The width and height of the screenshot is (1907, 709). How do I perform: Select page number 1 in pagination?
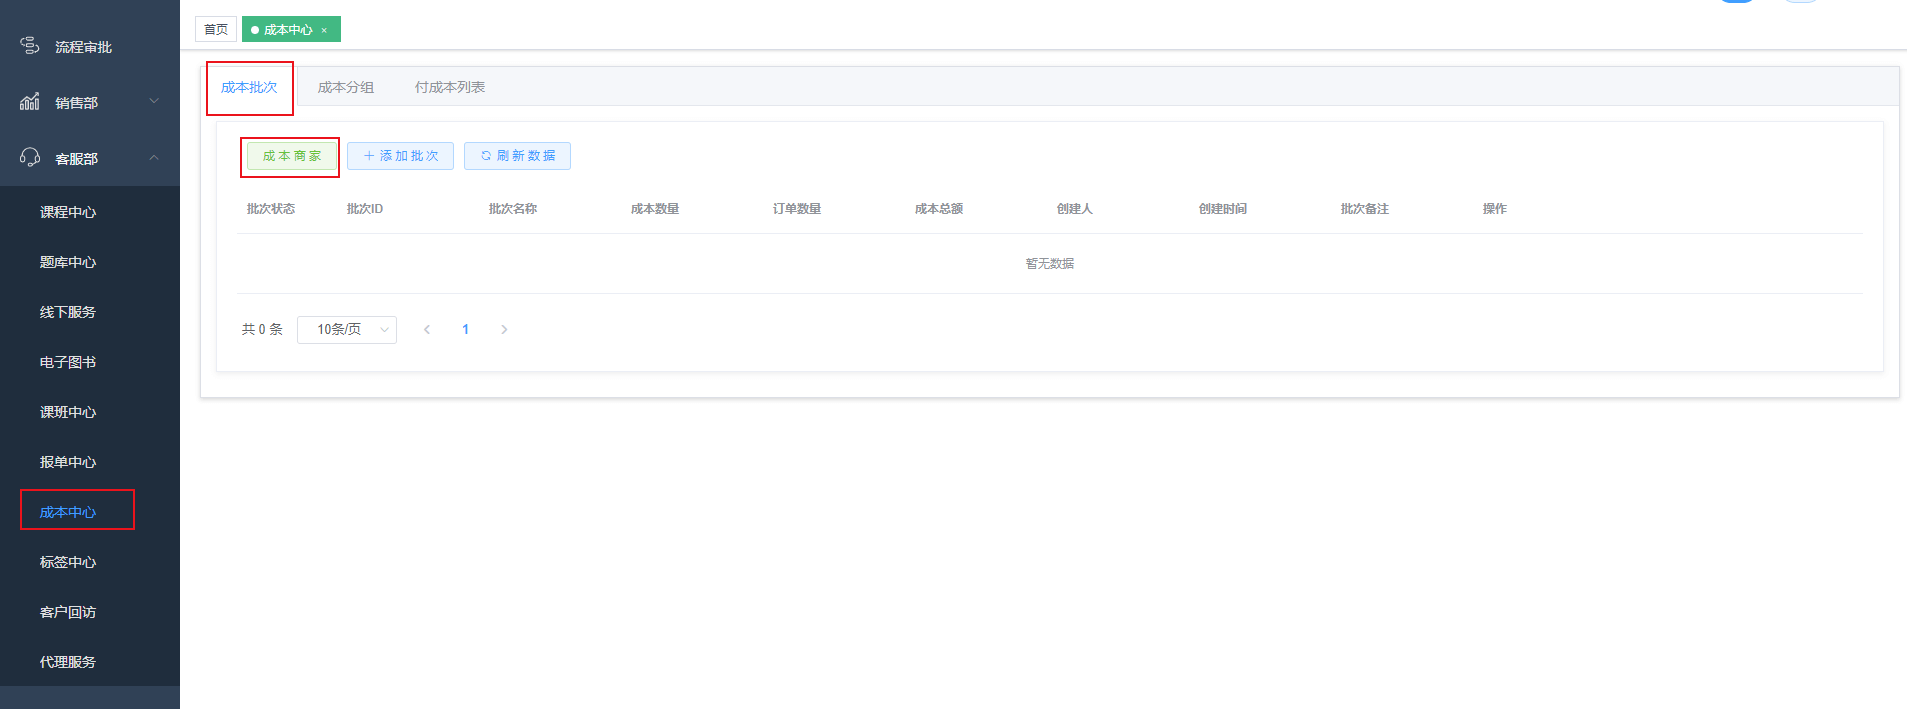(x=465, y=329)
